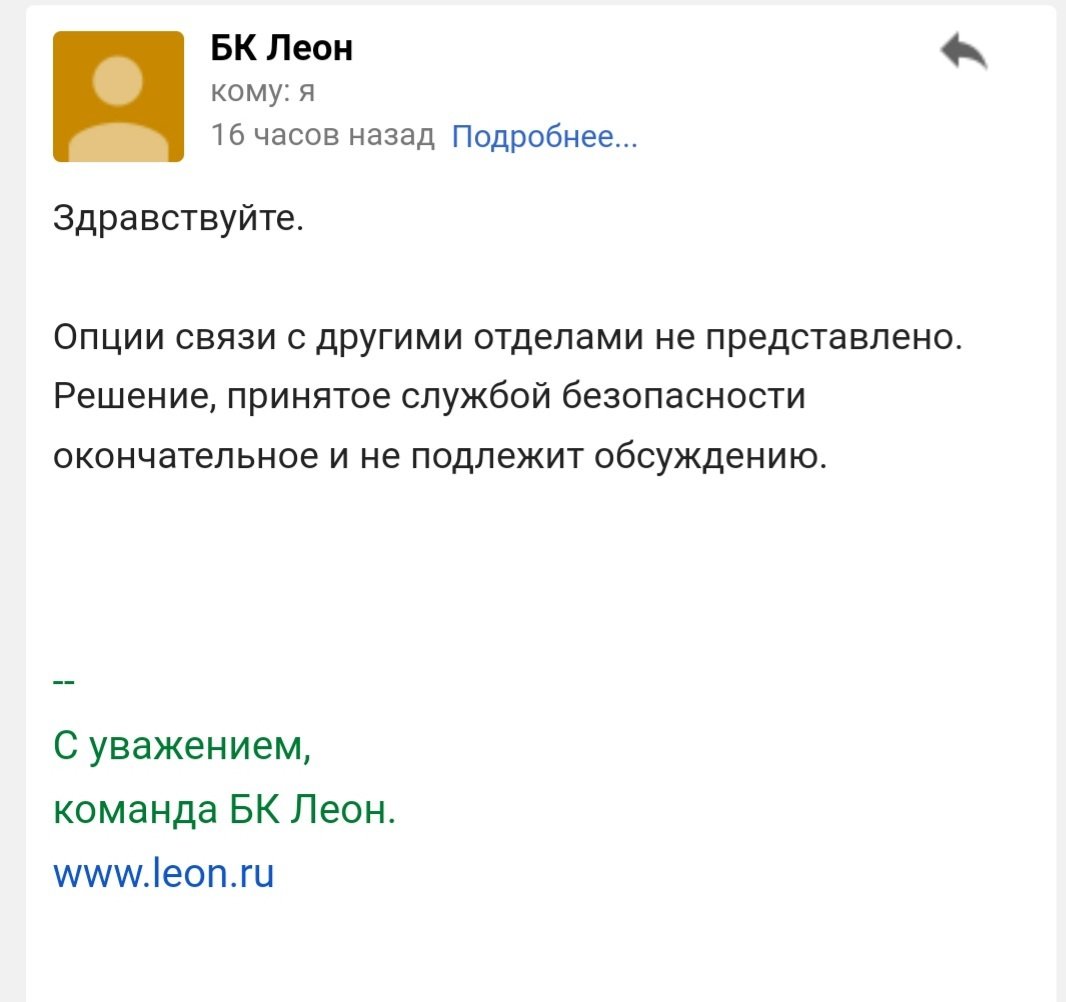Click the greeting "Здравствуйте."
The height and width of the screenshot is (1002, 1066).
[x=178, y=217]
